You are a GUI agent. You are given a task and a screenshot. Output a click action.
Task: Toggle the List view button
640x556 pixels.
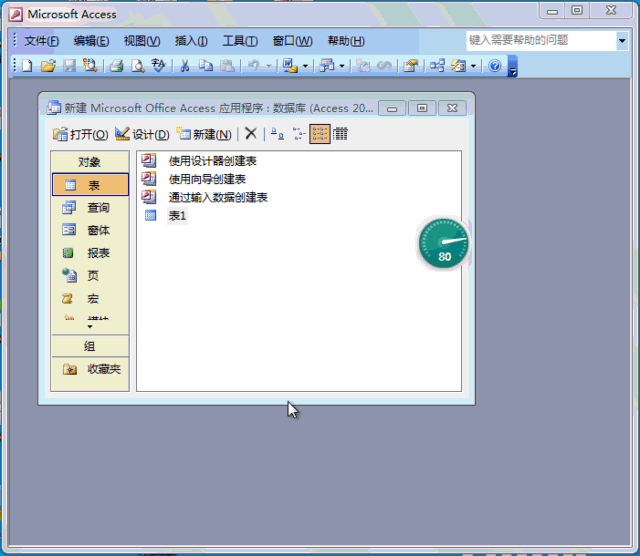[320, 134]
